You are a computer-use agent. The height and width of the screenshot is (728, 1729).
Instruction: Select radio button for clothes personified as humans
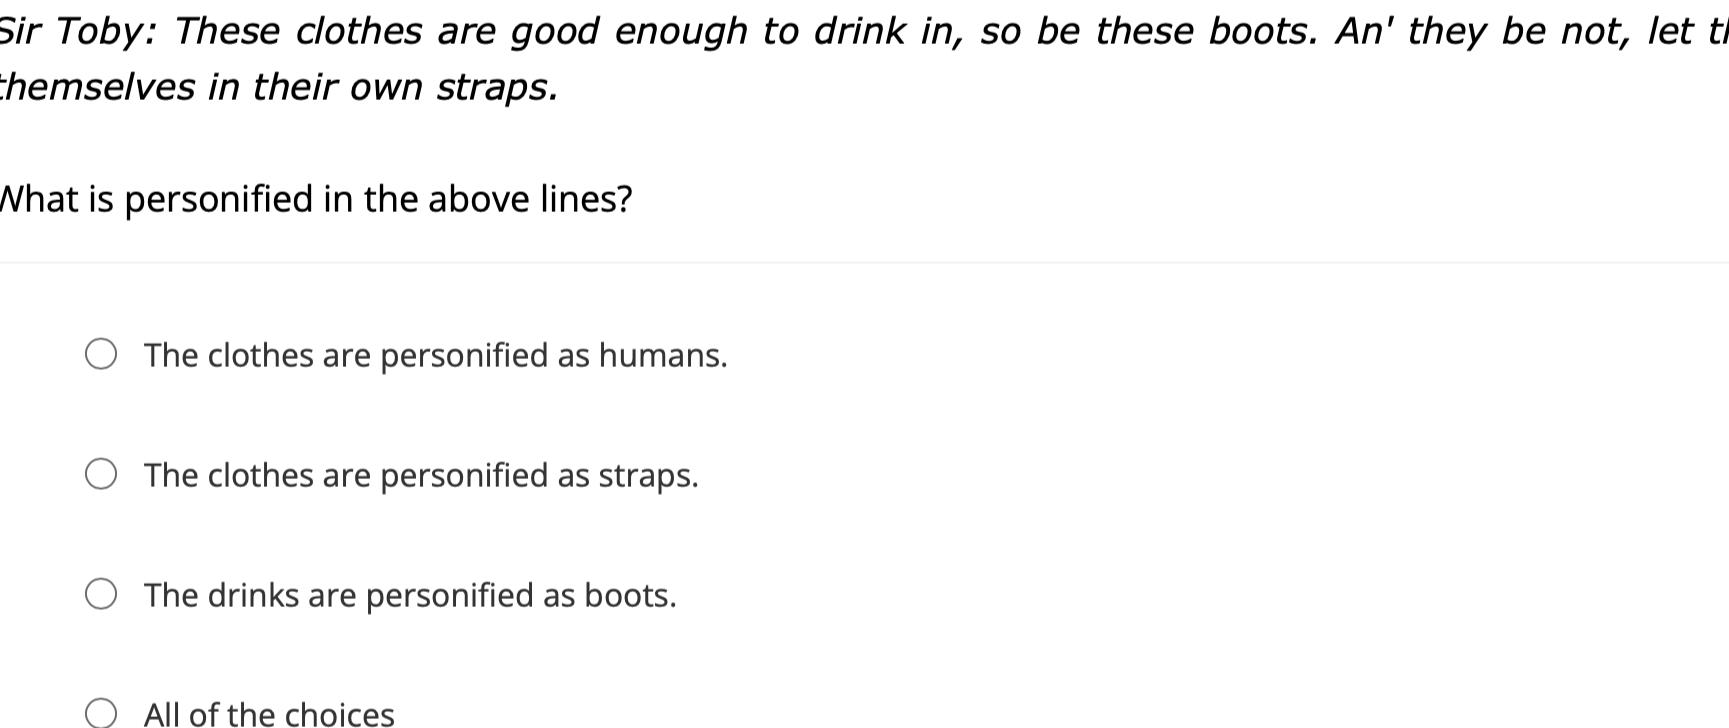tap(101, 353)
